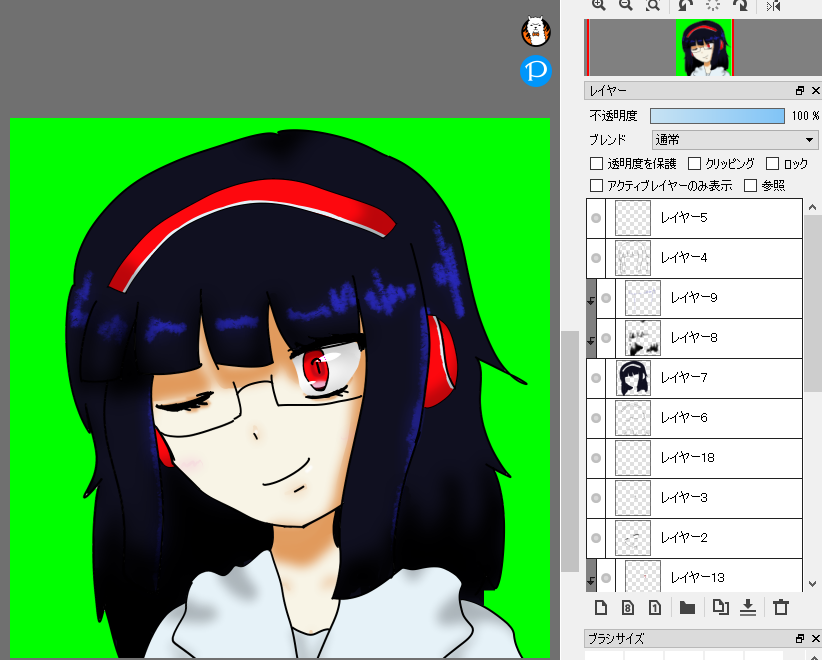Toggle visibility of レイヤー3
This screenshot has height=660, width=822.
[x=596, y=498]
